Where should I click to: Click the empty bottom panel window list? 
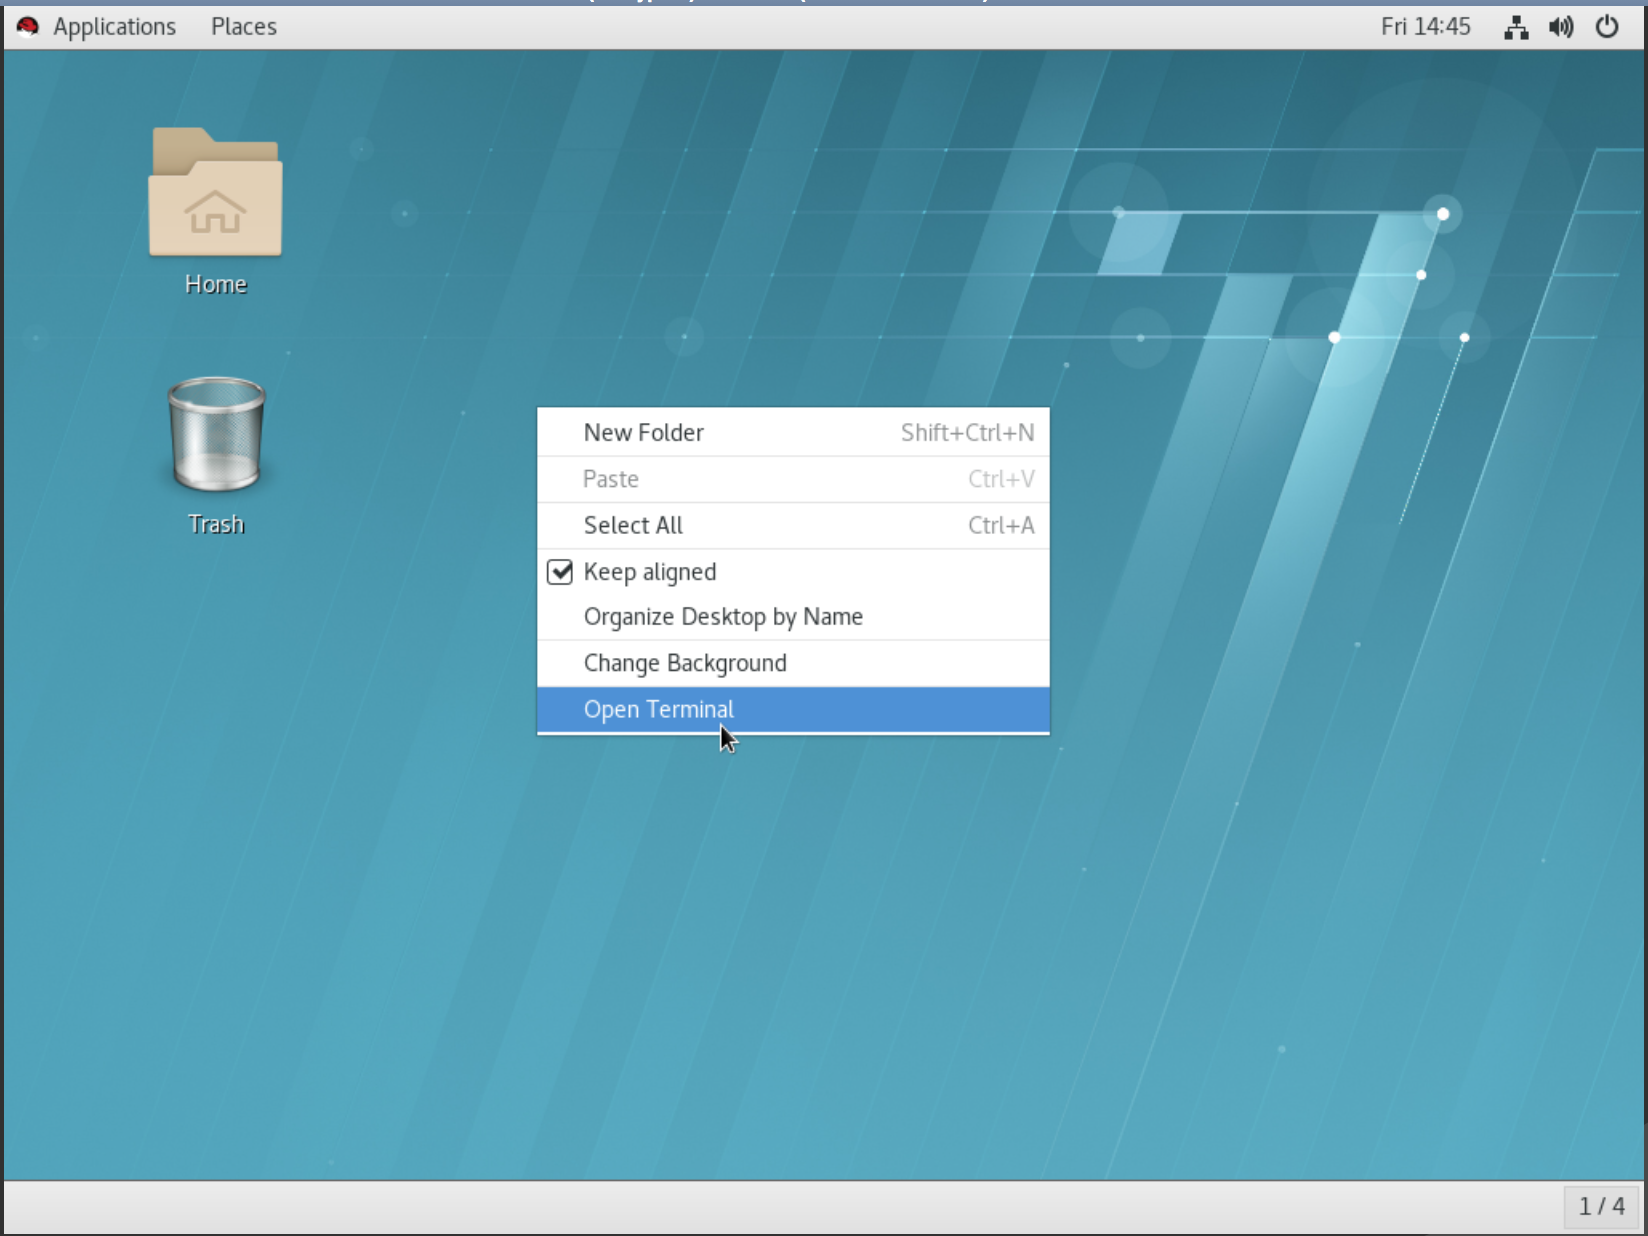[780, 1207]
